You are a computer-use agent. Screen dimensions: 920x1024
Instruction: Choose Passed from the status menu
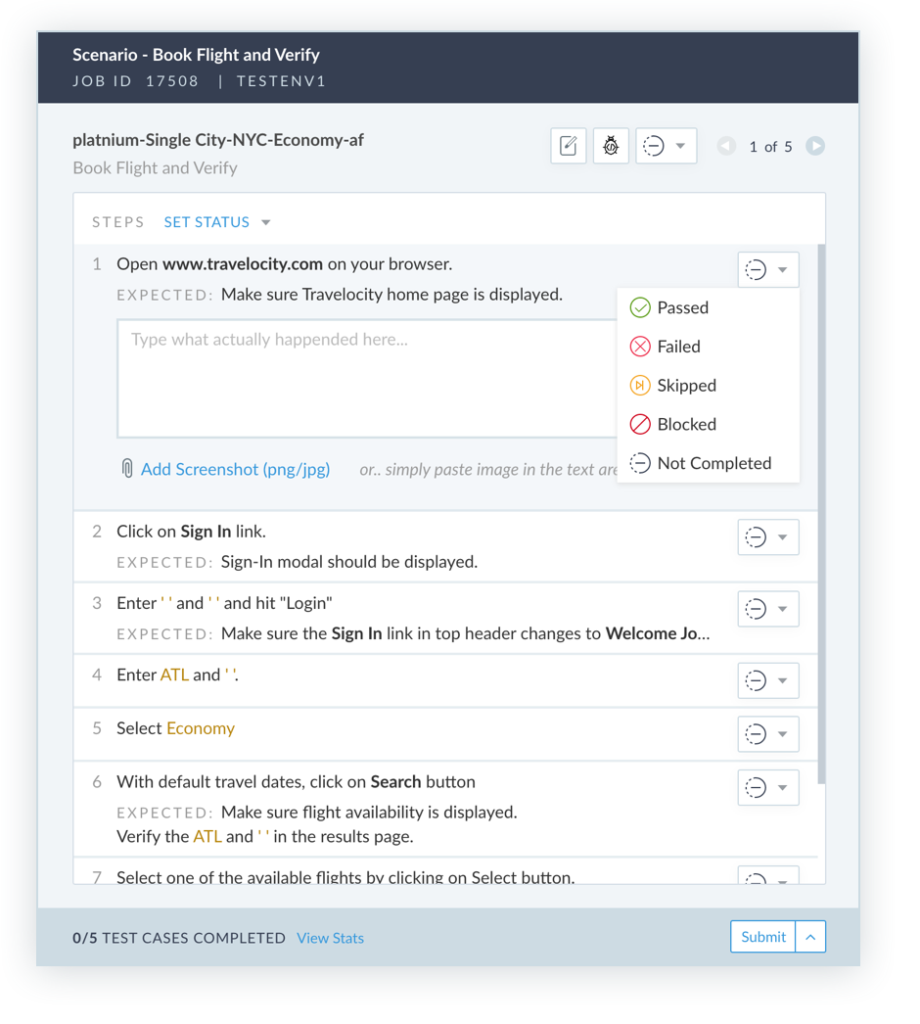tap(683, 307)
